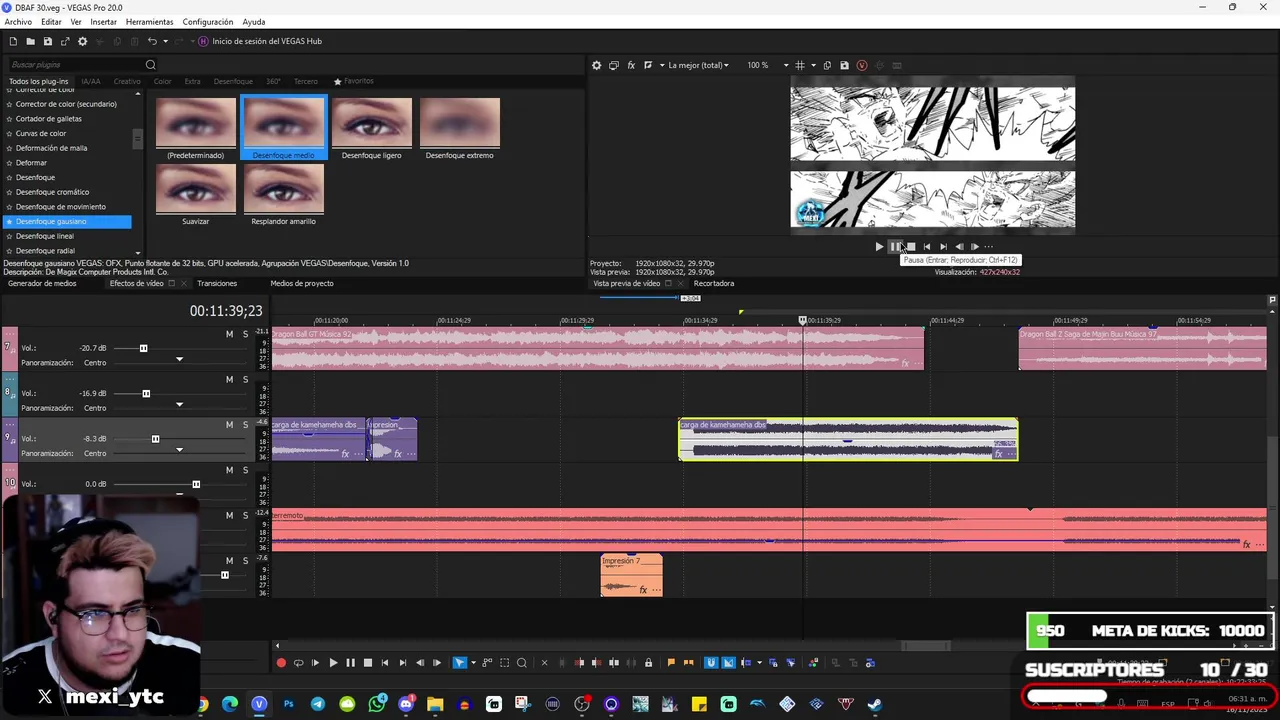Mute audio track 7

coord(229,334)
